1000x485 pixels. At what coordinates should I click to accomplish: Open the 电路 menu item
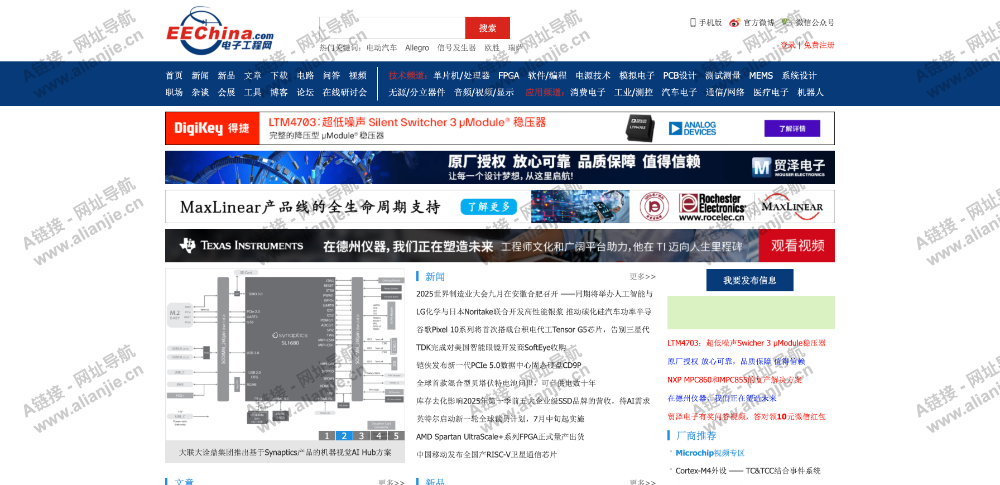tap(305, 75)
